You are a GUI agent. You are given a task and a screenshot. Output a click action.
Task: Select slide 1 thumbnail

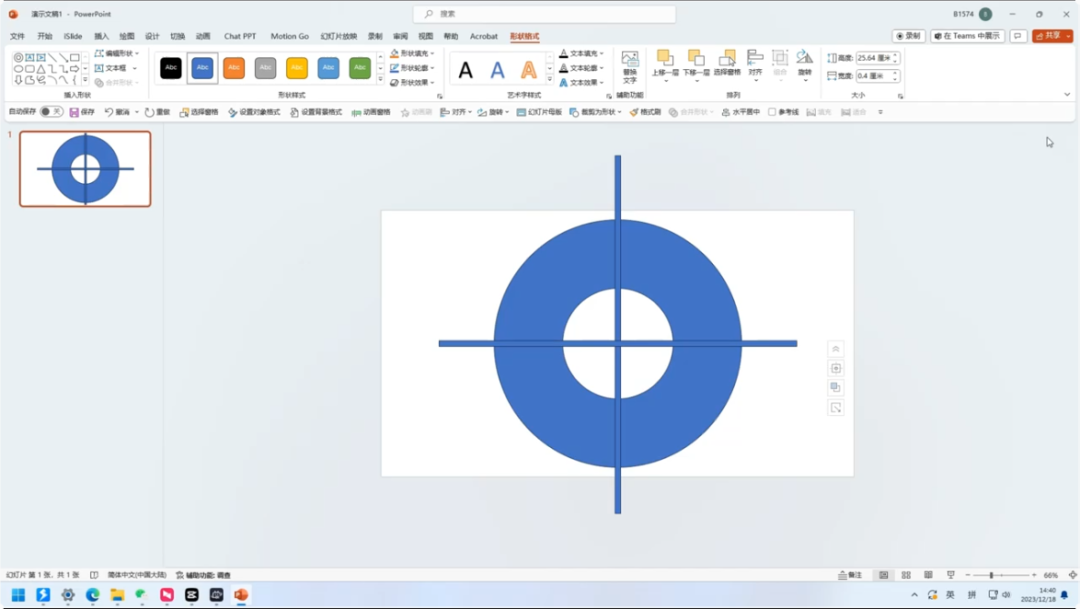pyautogui.click(x=85, y=169)
